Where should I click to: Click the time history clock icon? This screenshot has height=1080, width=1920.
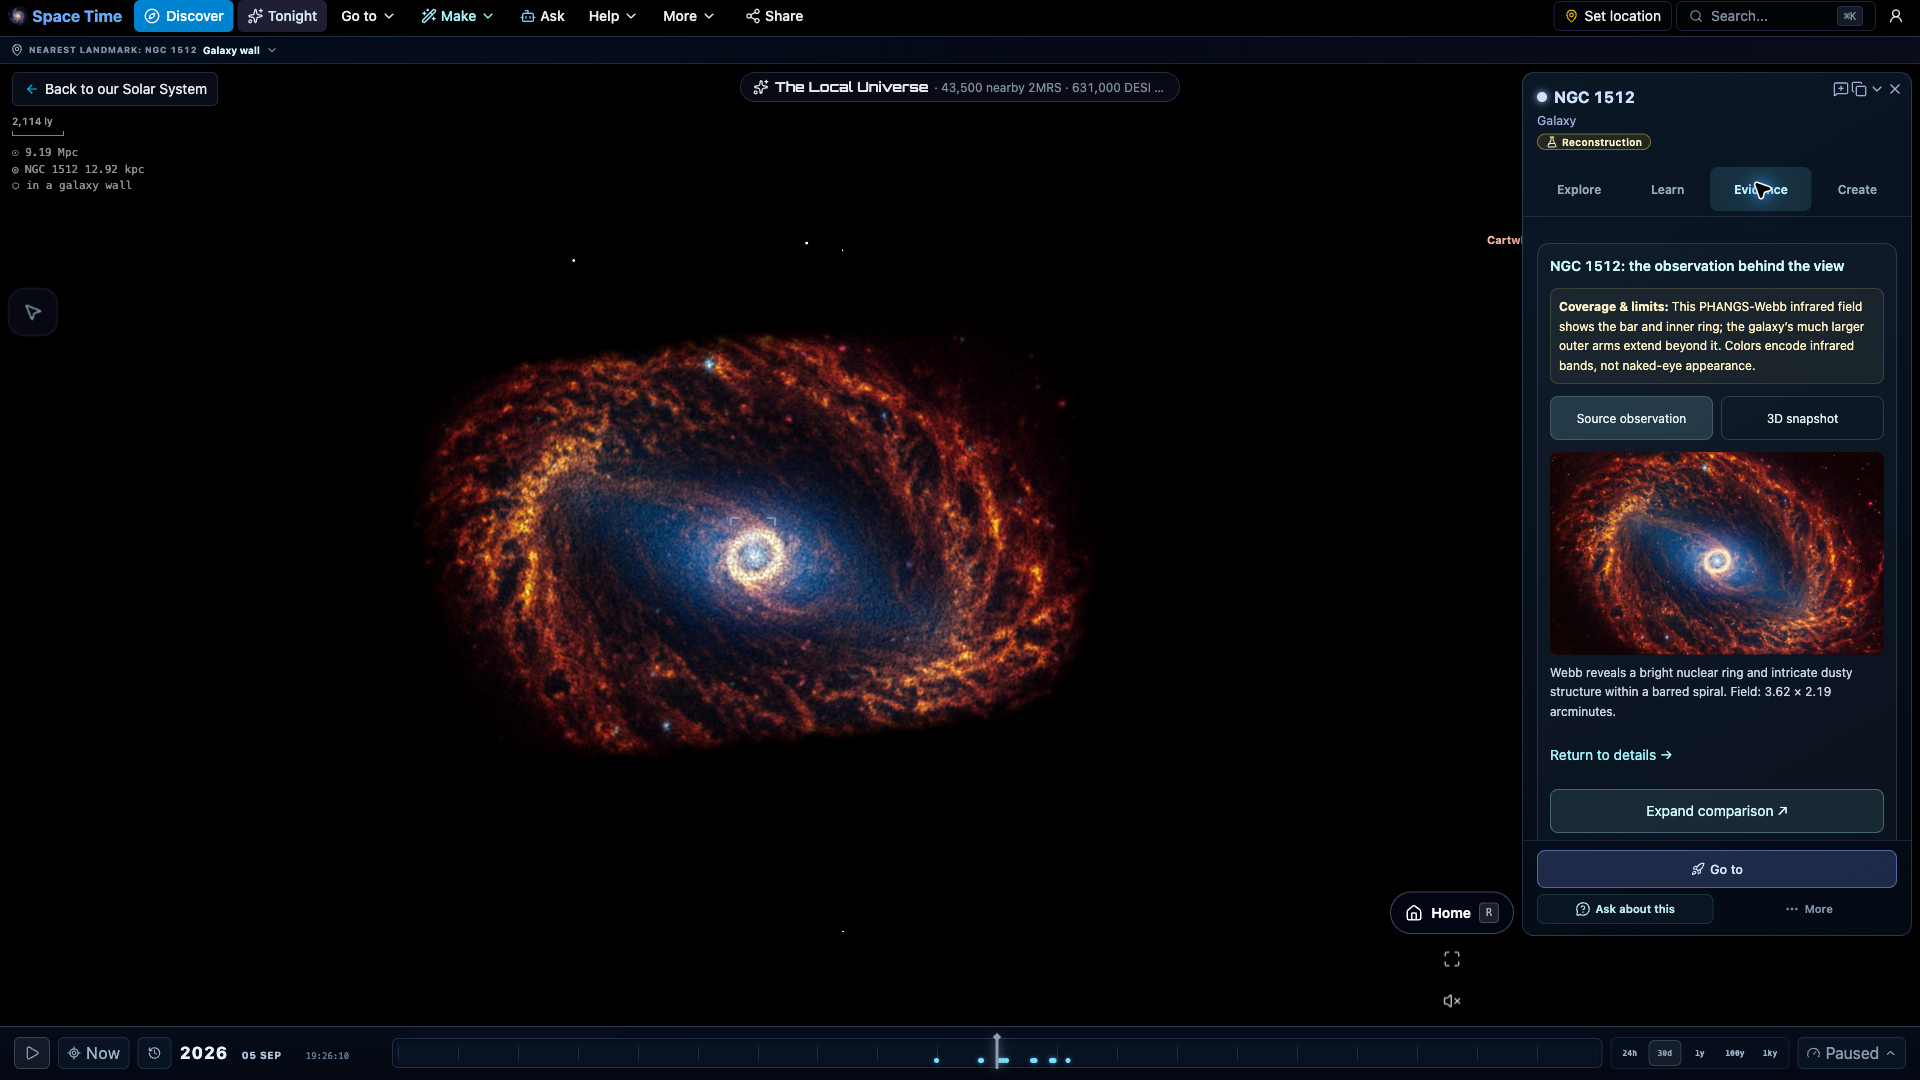click(154, 1053)
